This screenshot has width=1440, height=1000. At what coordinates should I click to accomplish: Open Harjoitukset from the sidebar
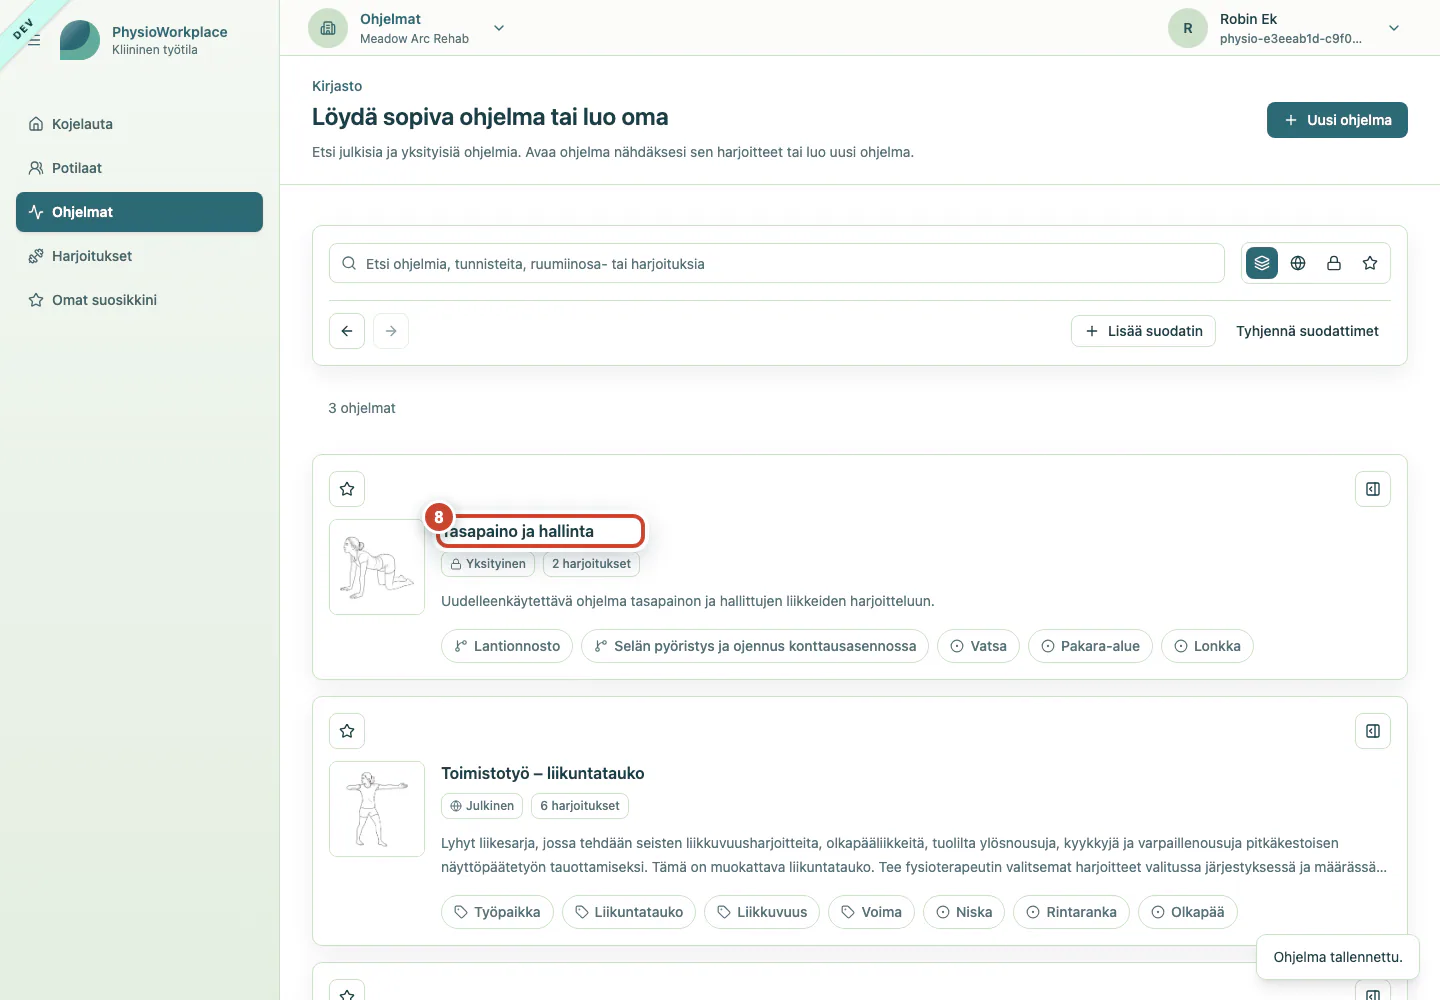[x=139, y=256]
